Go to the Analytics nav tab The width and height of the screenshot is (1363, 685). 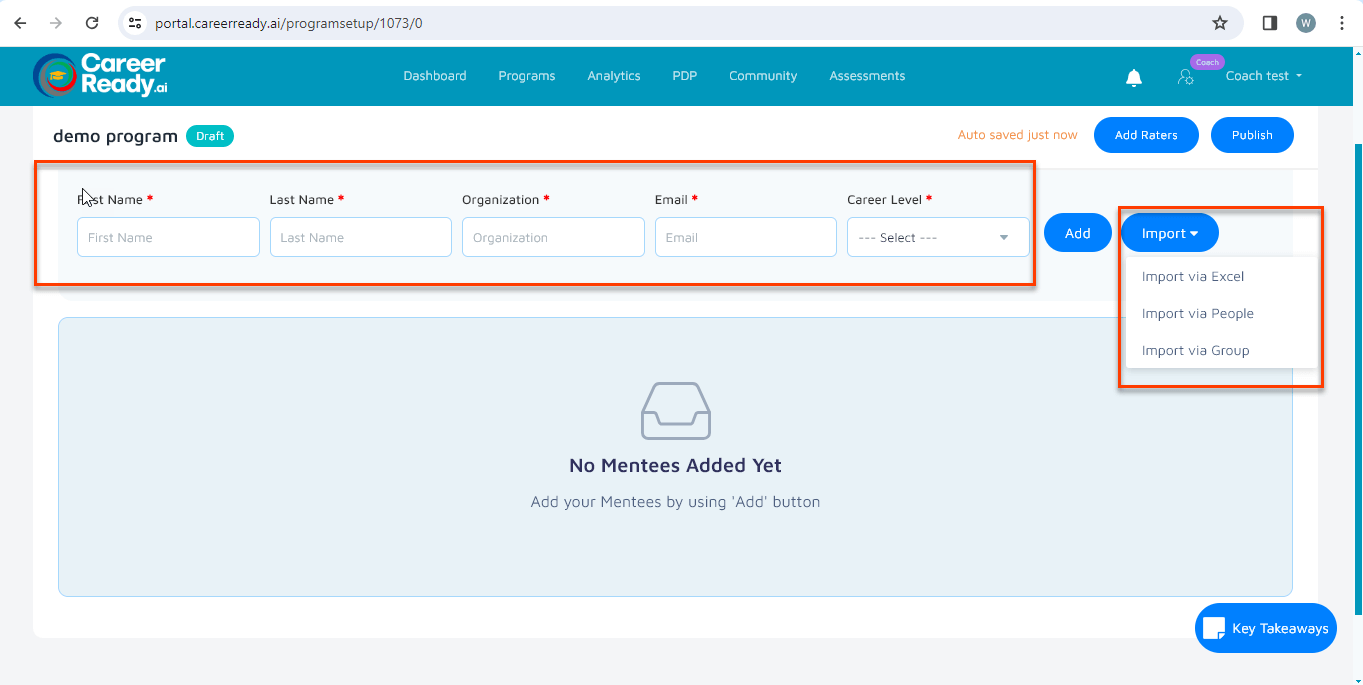613,76
